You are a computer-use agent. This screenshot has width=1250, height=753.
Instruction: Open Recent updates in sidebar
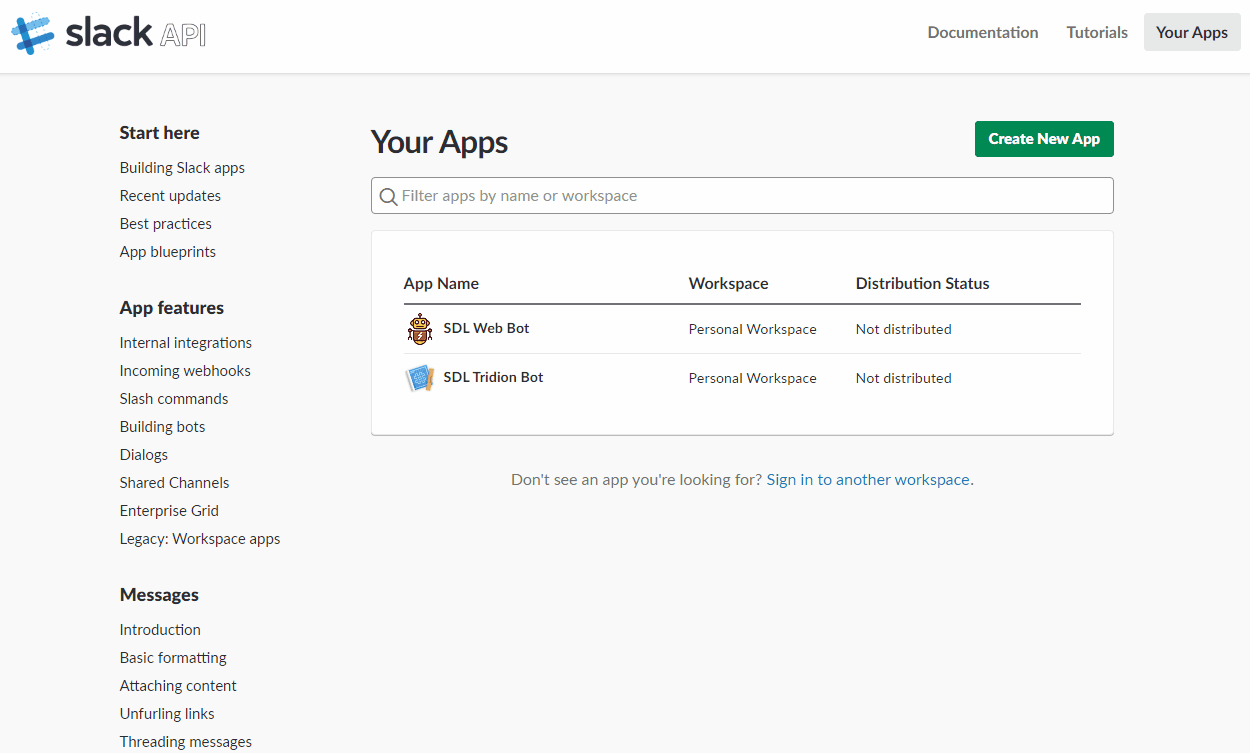coord(170,196)
